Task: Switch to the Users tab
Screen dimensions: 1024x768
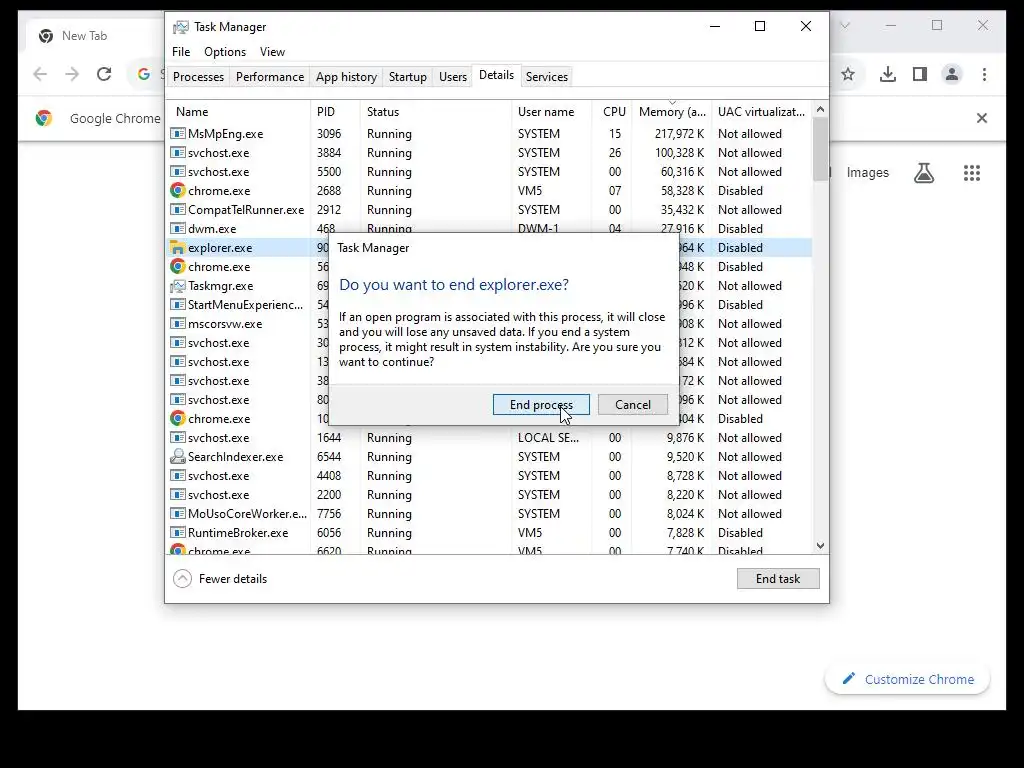Action: pyautogui.click(x=453, y=76)
